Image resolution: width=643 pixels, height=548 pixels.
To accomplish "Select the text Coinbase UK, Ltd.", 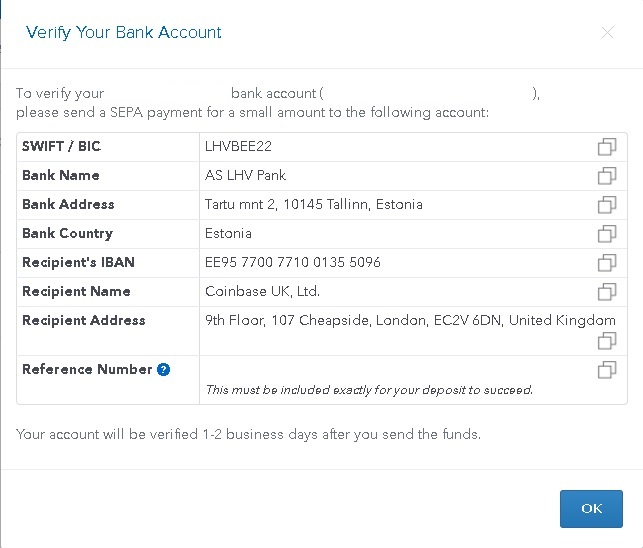I will click(262, 291).
